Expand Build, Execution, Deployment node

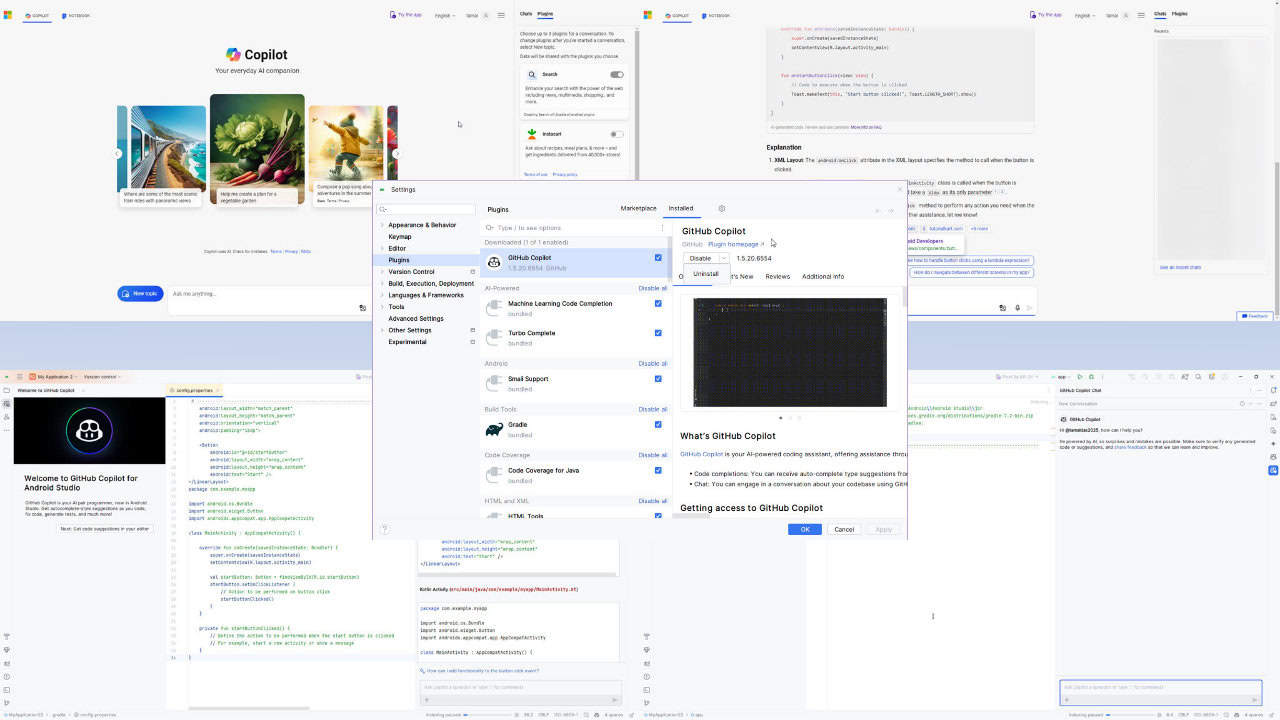pos(382,283)
